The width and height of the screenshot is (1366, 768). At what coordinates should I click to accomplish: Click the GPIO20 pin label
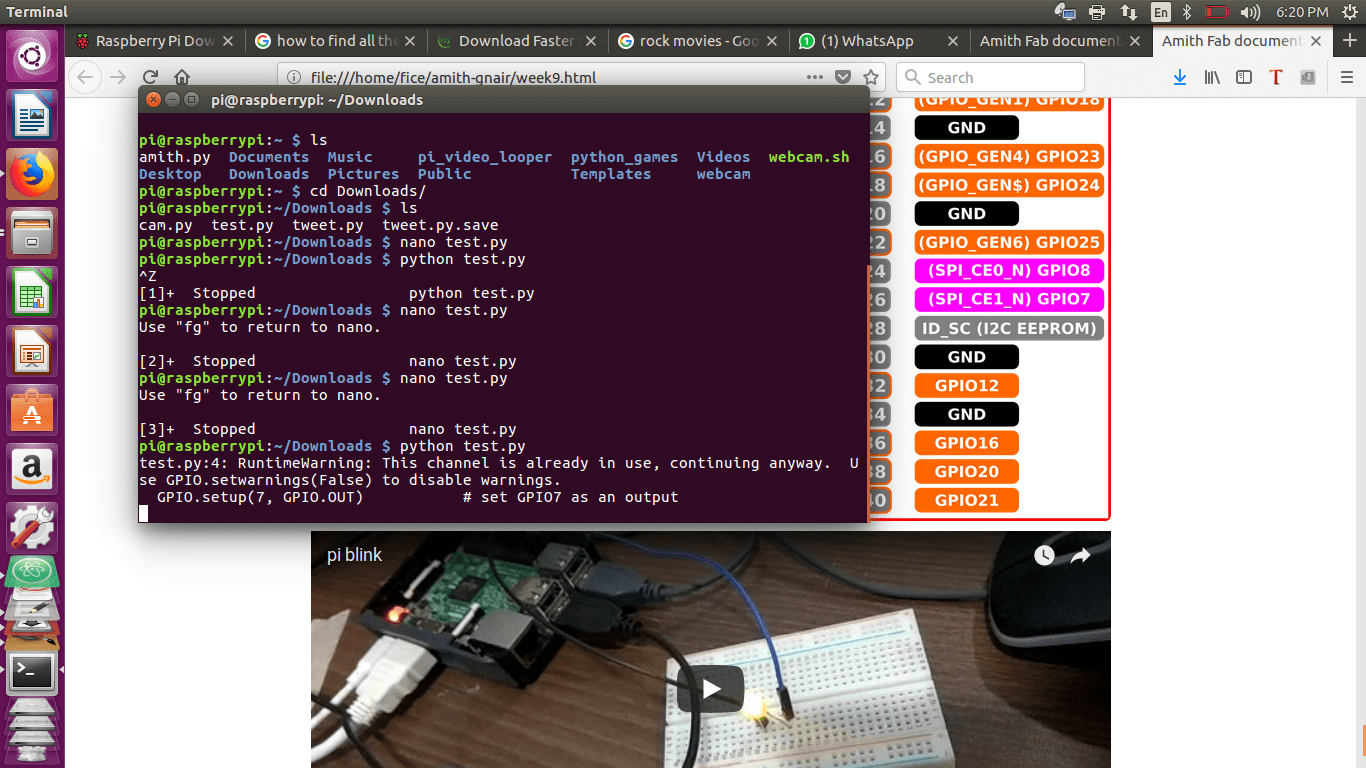[966, 471]
